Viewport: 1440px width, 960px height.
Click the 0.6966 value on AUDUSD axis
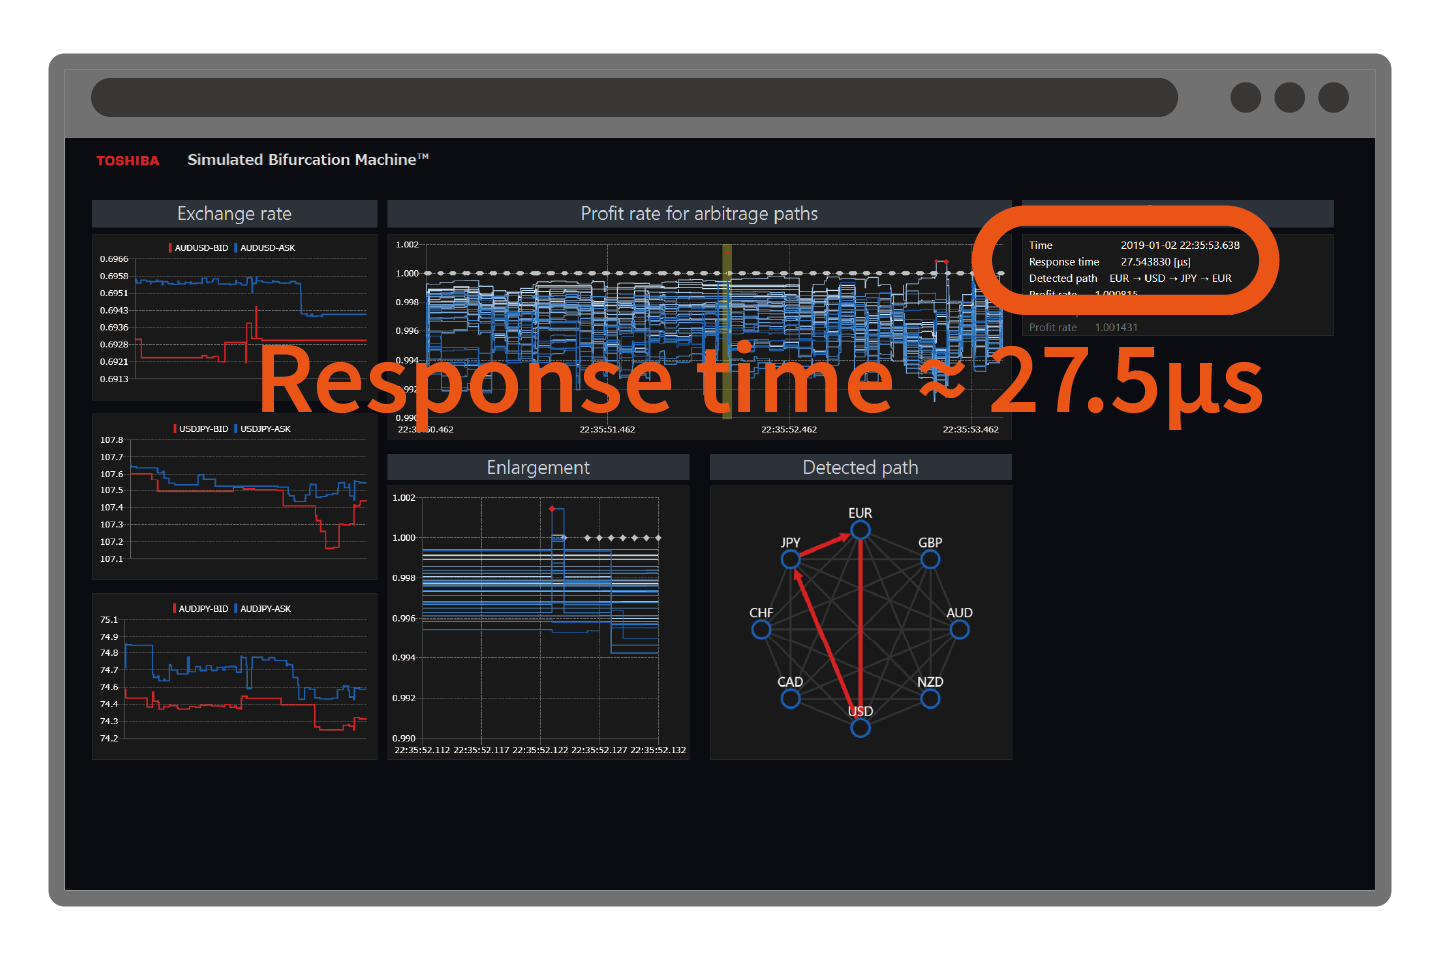click(114, 259)
